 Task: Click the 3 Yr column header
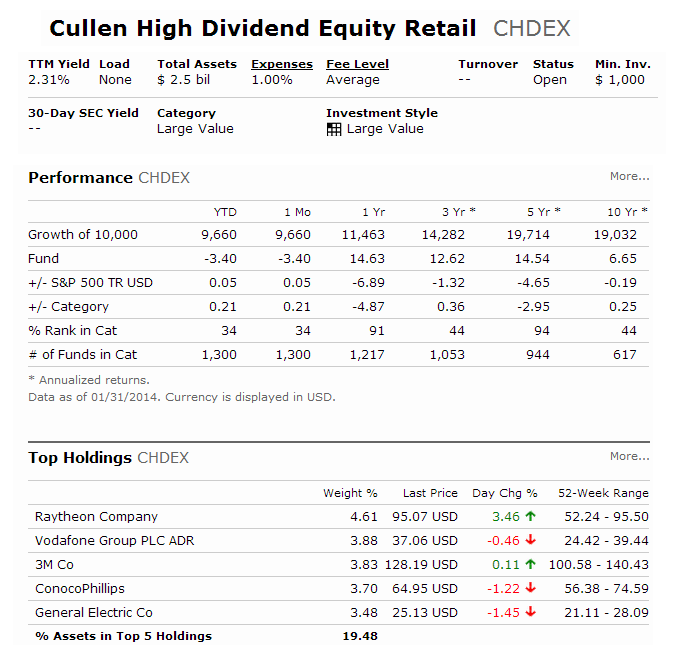pyautogui.click(x=459, y=212)
